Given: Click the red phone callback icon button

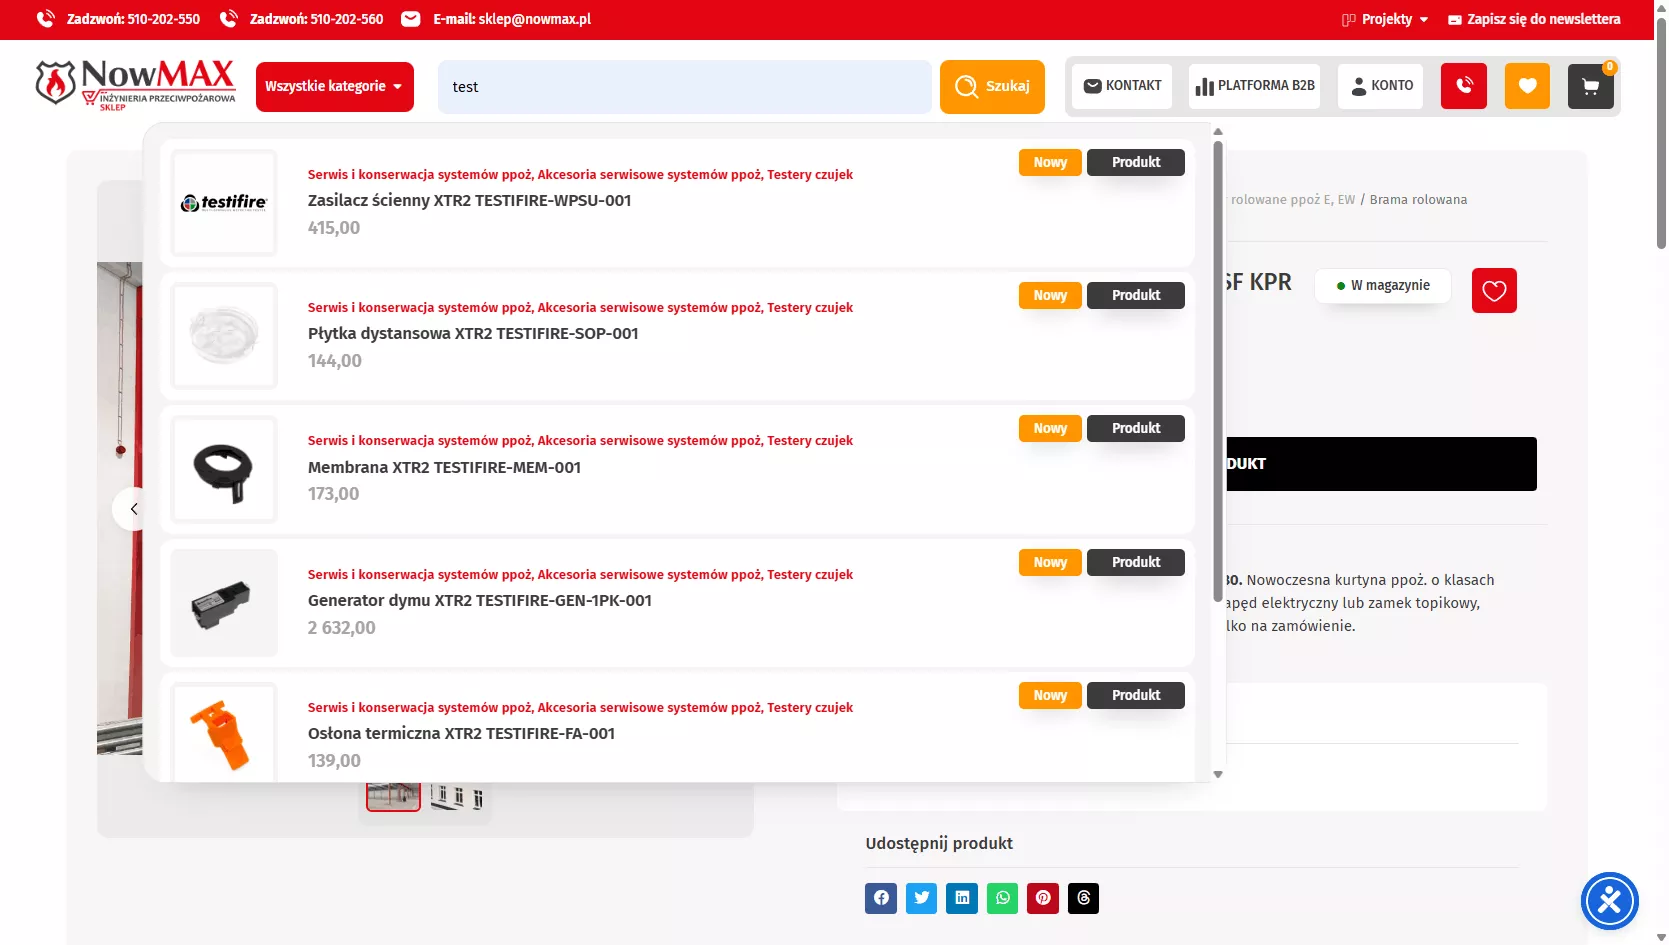Looking at the screenshot, I should tap(1463, 86).
